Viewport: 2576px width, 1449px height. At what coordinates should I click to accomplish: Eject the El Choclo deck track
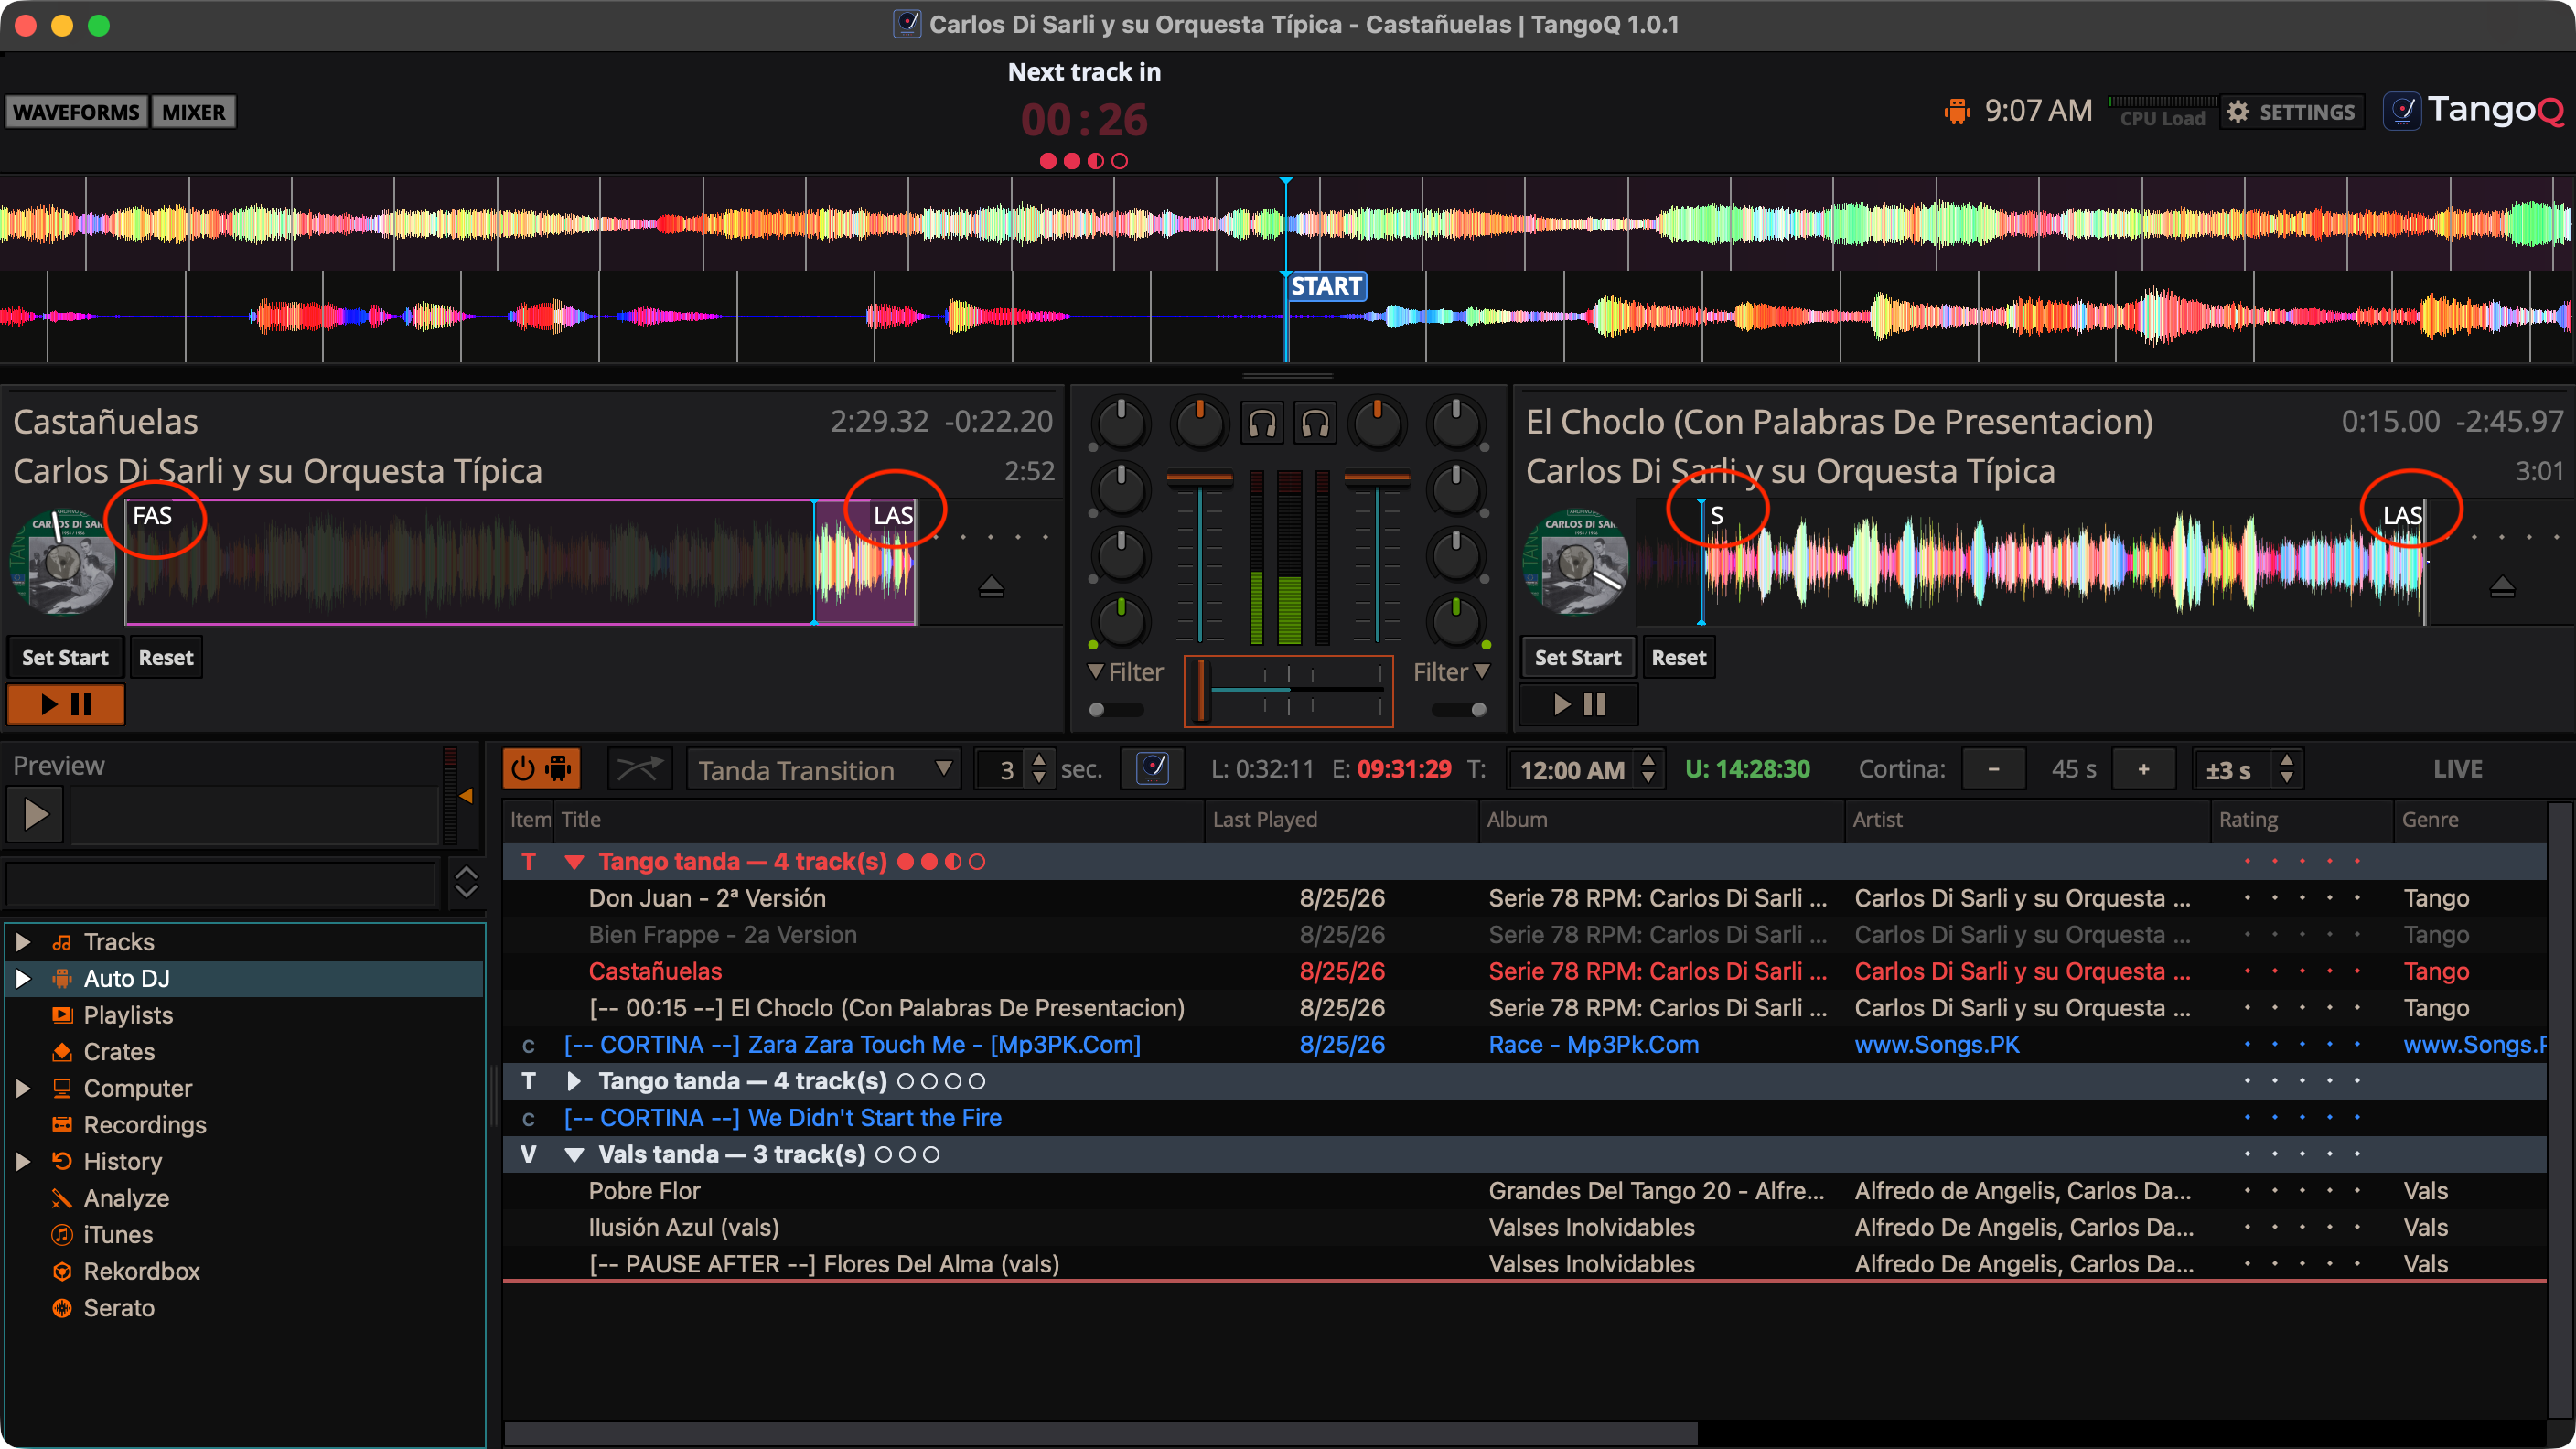tap(2502, 586)
